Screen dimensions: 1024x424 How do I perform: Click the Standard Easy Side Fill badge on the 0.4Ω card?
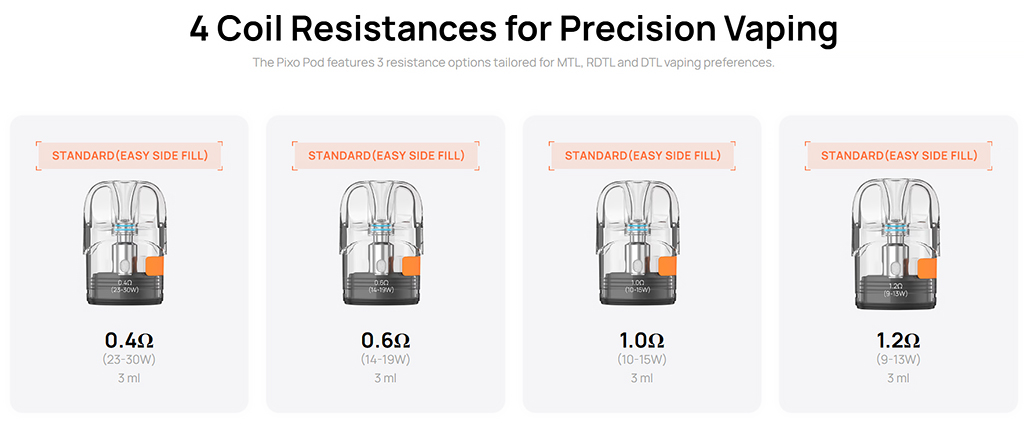click(129, 155)
